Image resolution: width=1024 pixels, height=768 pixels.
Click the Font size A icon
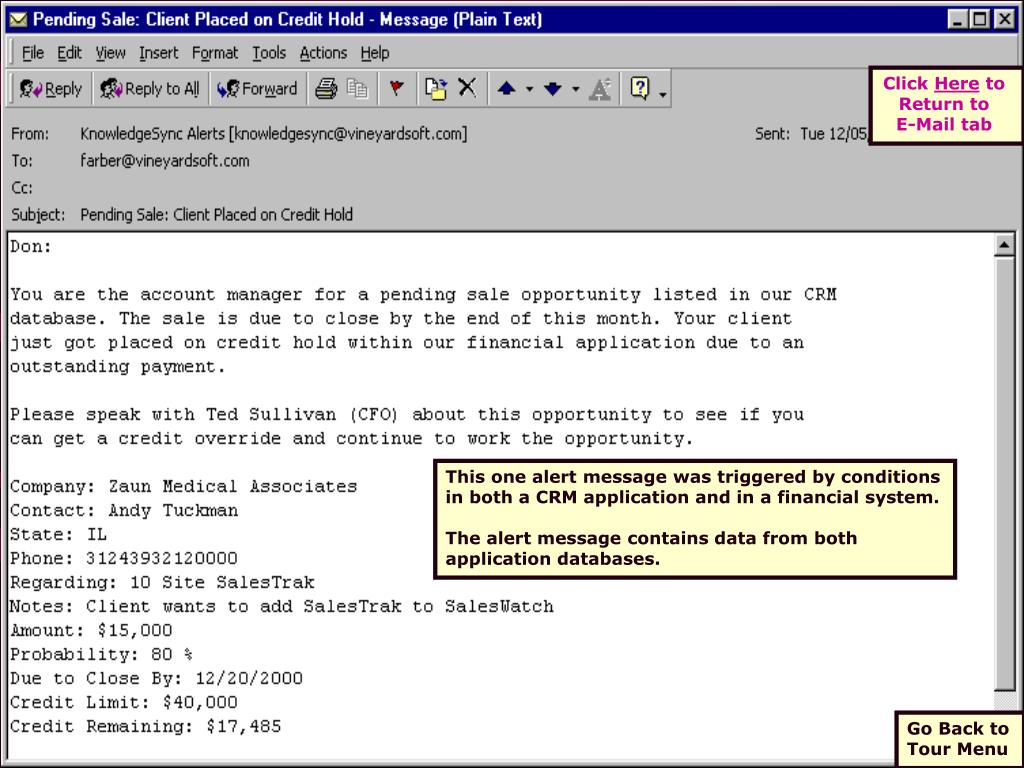pyautogui.click(x=600, y=89)
